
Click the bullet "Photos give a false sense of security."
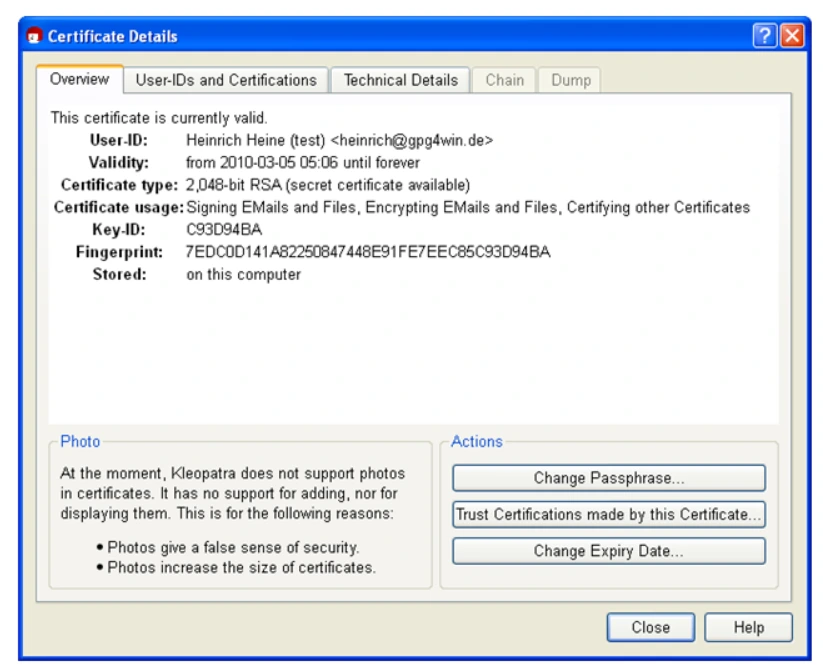[x=233, y=547]
